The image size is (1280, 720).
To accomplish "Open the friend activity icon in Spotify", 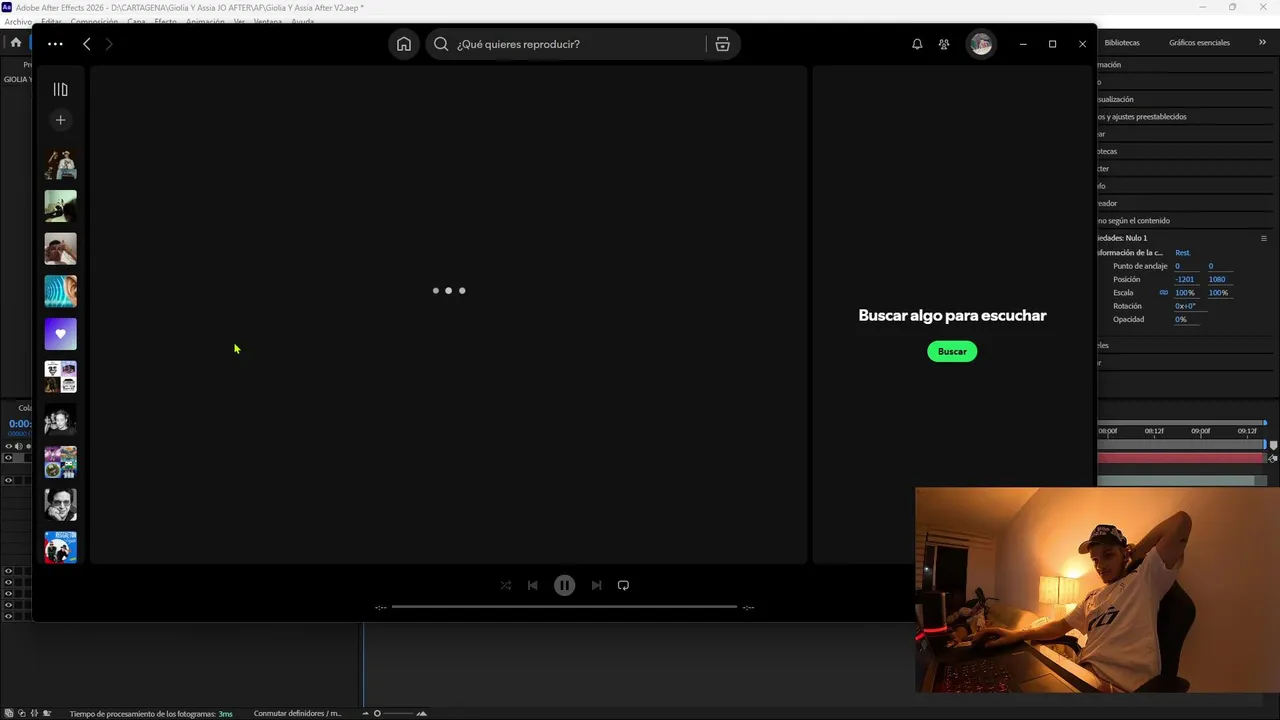I will point(944,44).
